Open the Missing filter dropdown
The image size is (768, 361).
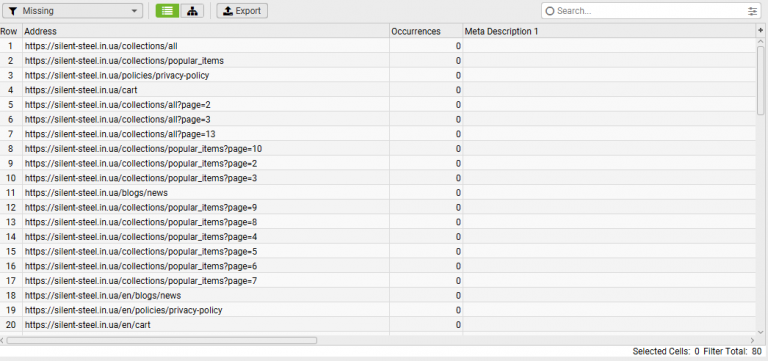click(72, 11)
